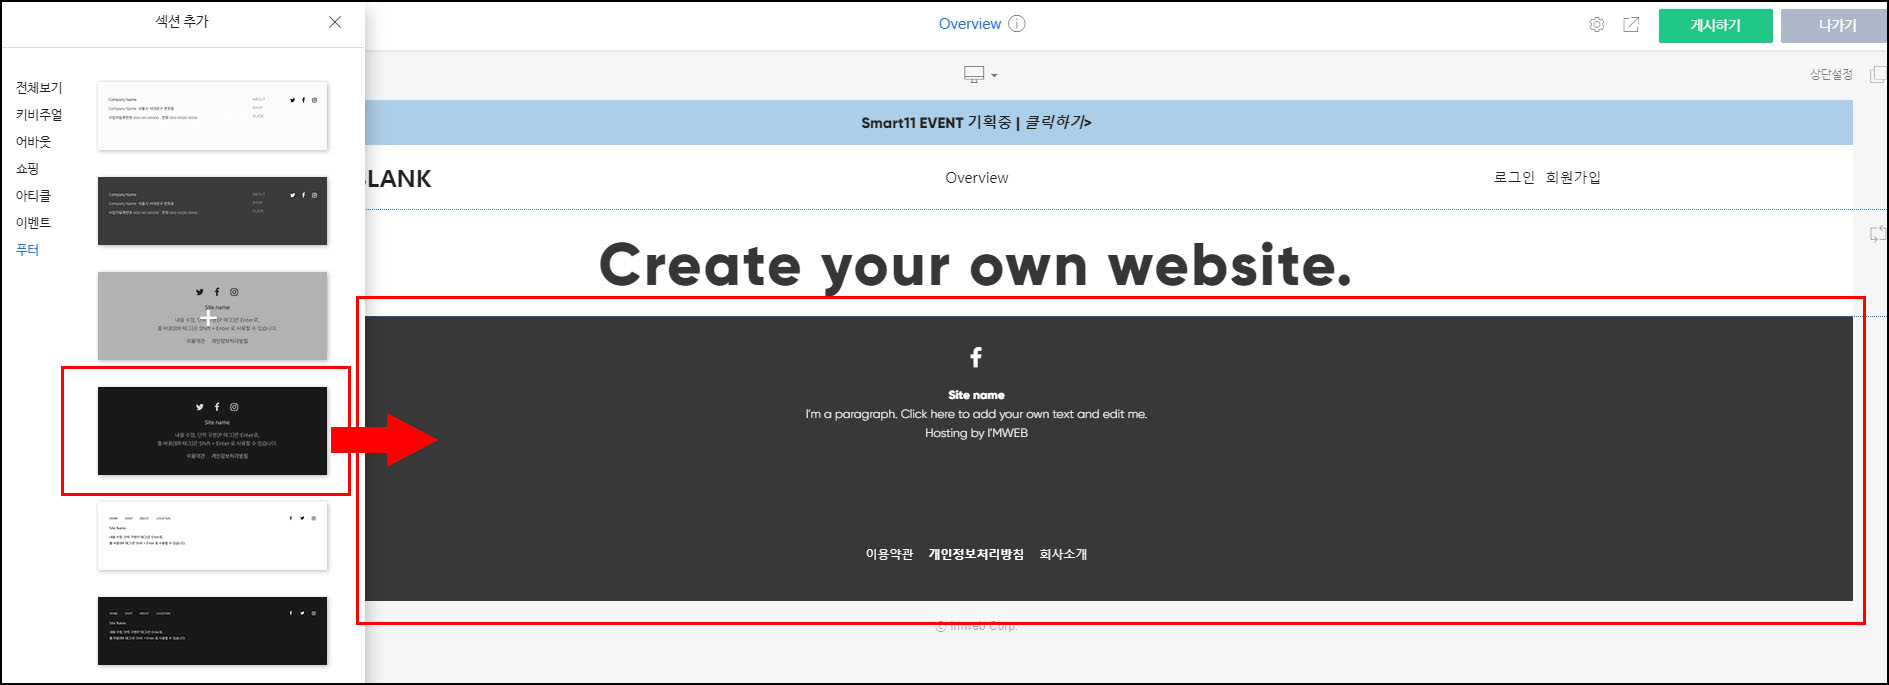This screenshot has width=1889, height=685.
Task: Open page settings gear icon
Action: [1597, 25]
